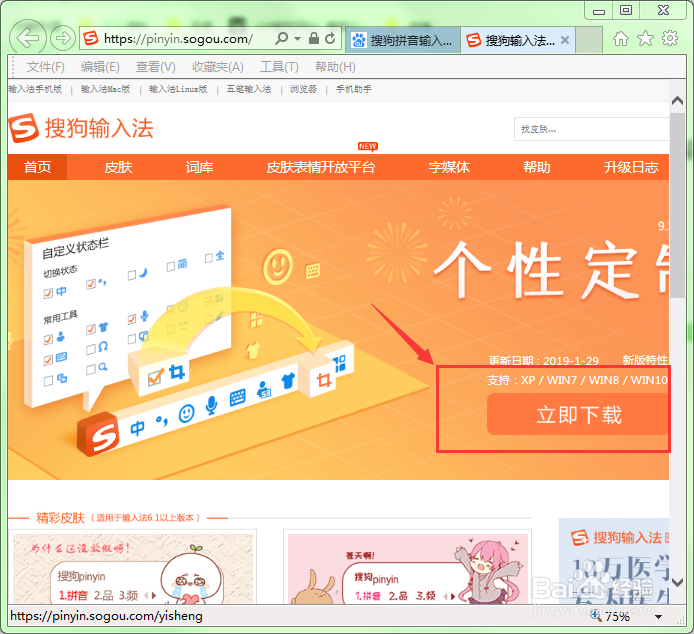Select 皮肤 in the orange navigation bar
This screenshot has height=634, width=694.
coord(118,167)
